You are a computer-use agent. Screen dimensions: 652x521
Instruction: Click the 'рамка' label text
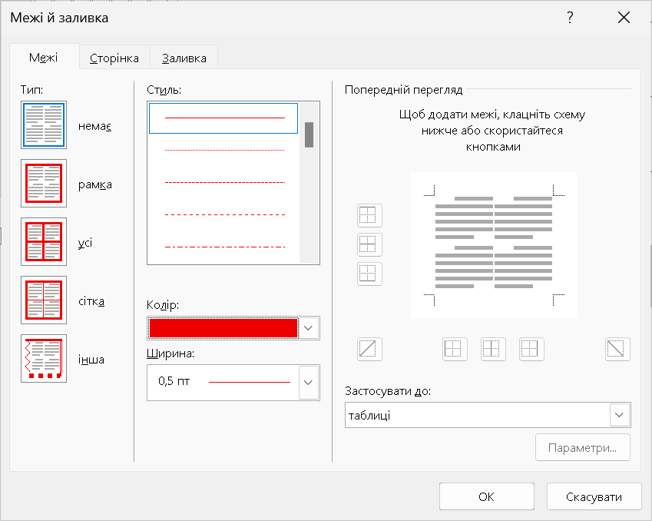95,184
